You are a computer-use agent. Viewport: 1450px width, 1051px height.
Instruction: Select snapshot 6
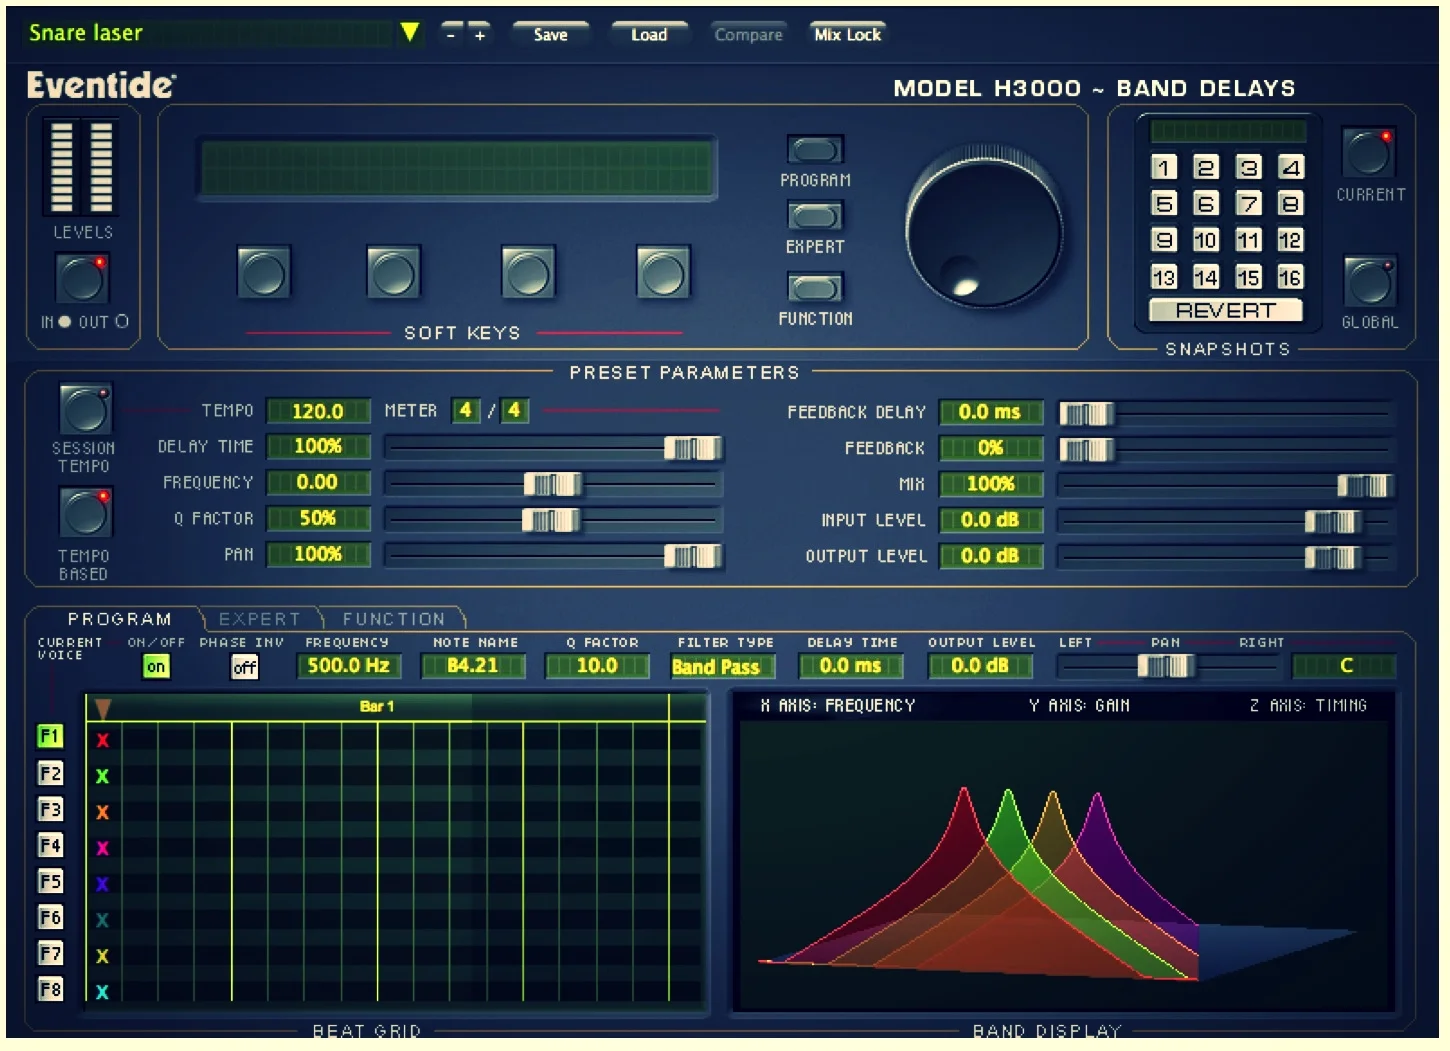pyautogui.click(x=1206, y=204)
